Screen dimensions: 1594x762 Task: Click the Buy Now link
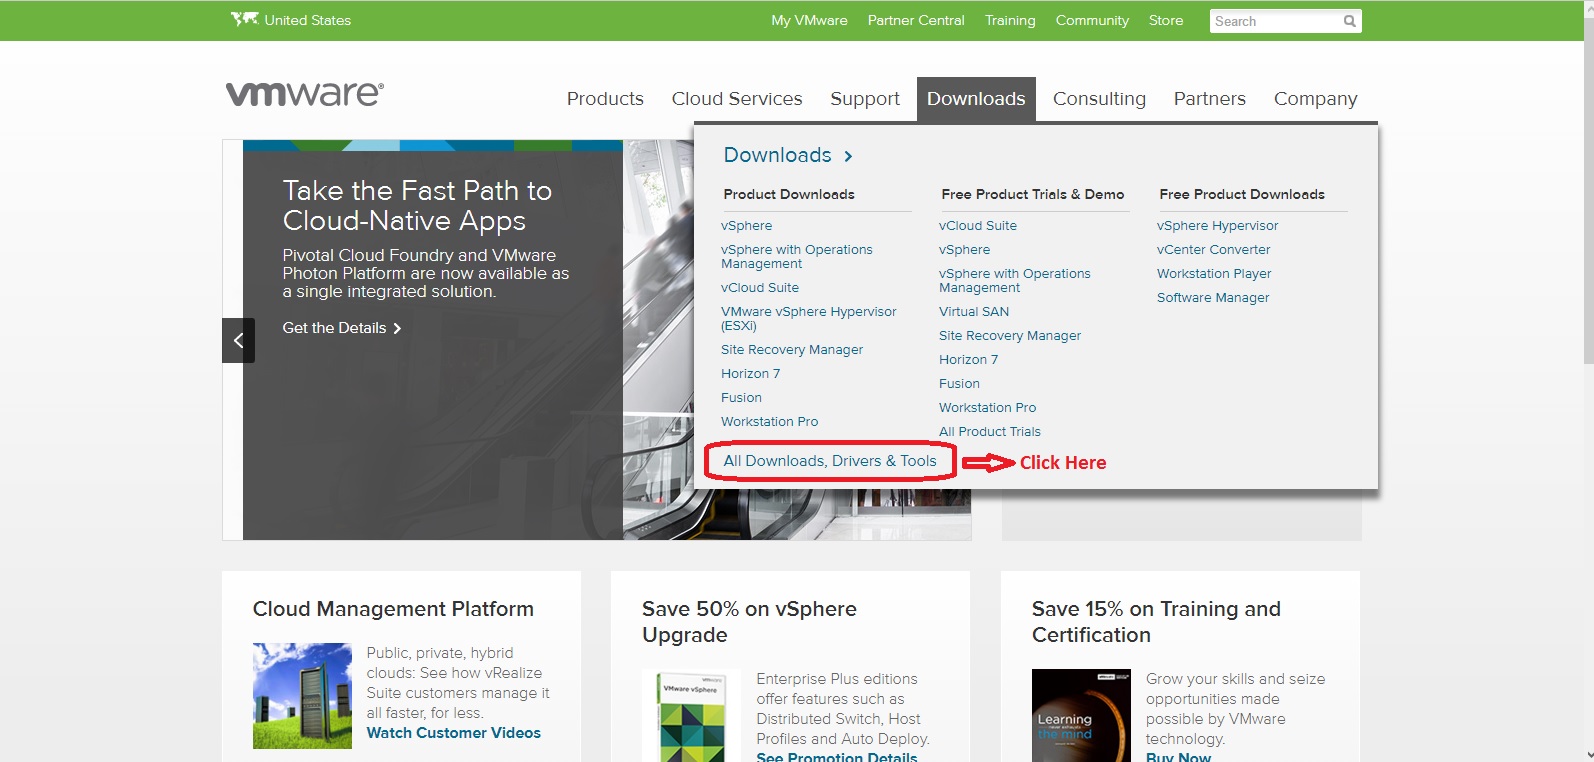point(1179,756)
